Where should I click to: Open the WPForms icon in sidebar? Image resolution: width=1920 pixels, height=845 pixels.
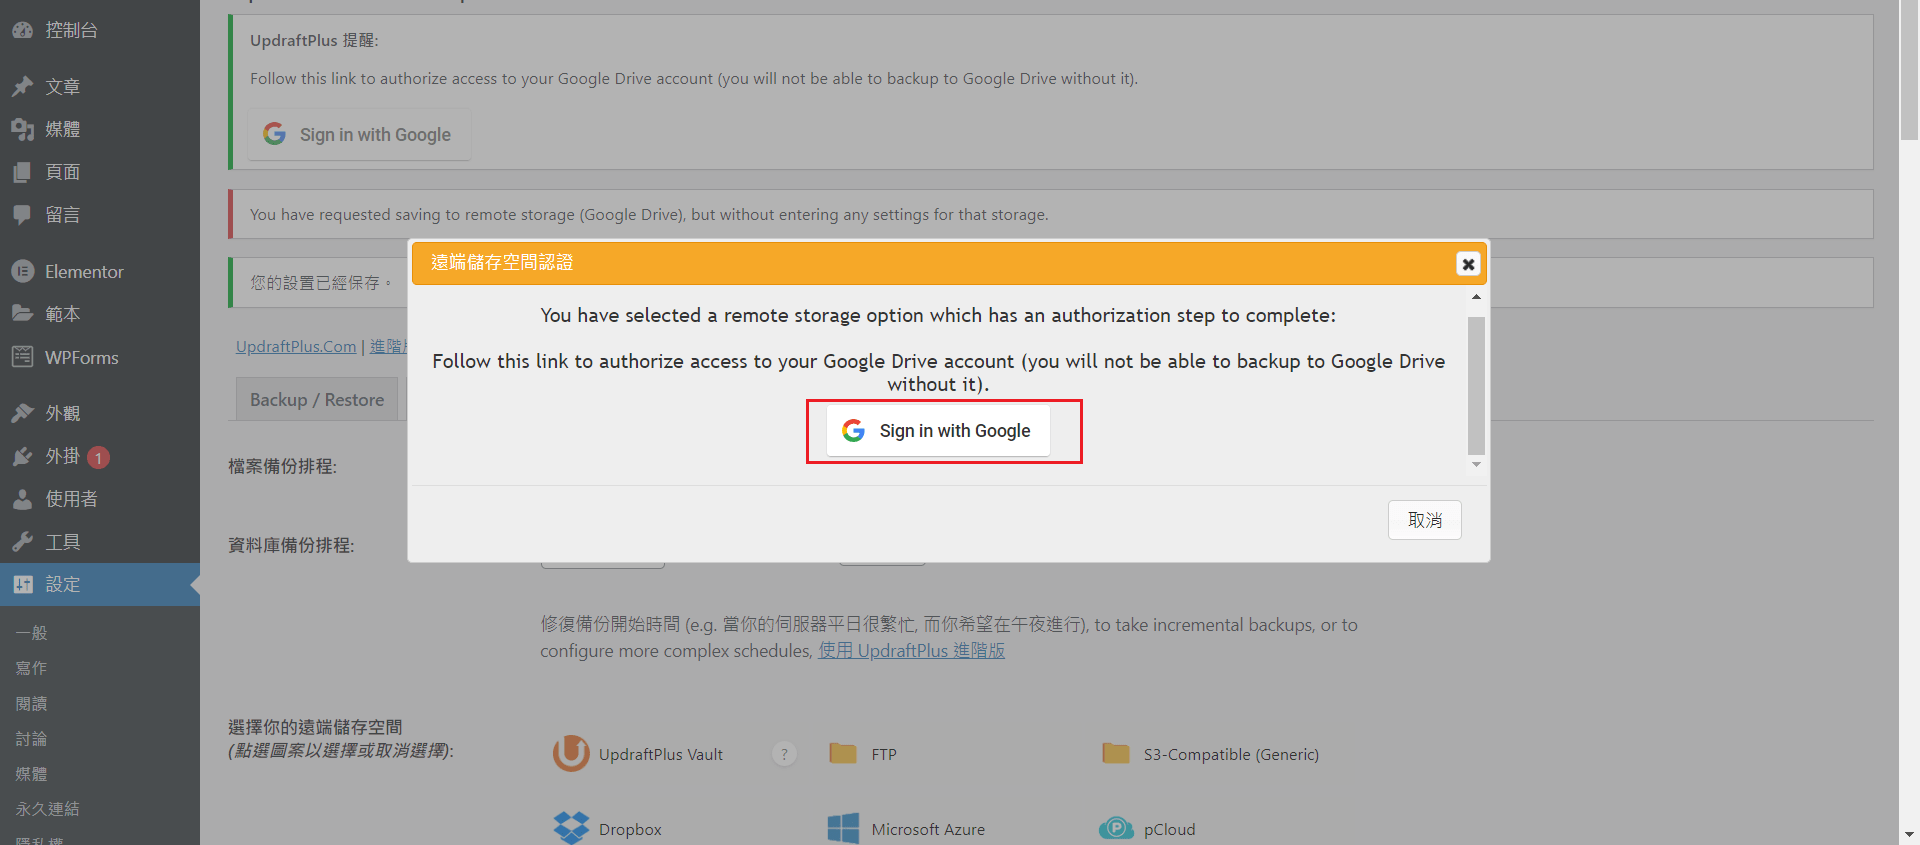coord(23,357)
